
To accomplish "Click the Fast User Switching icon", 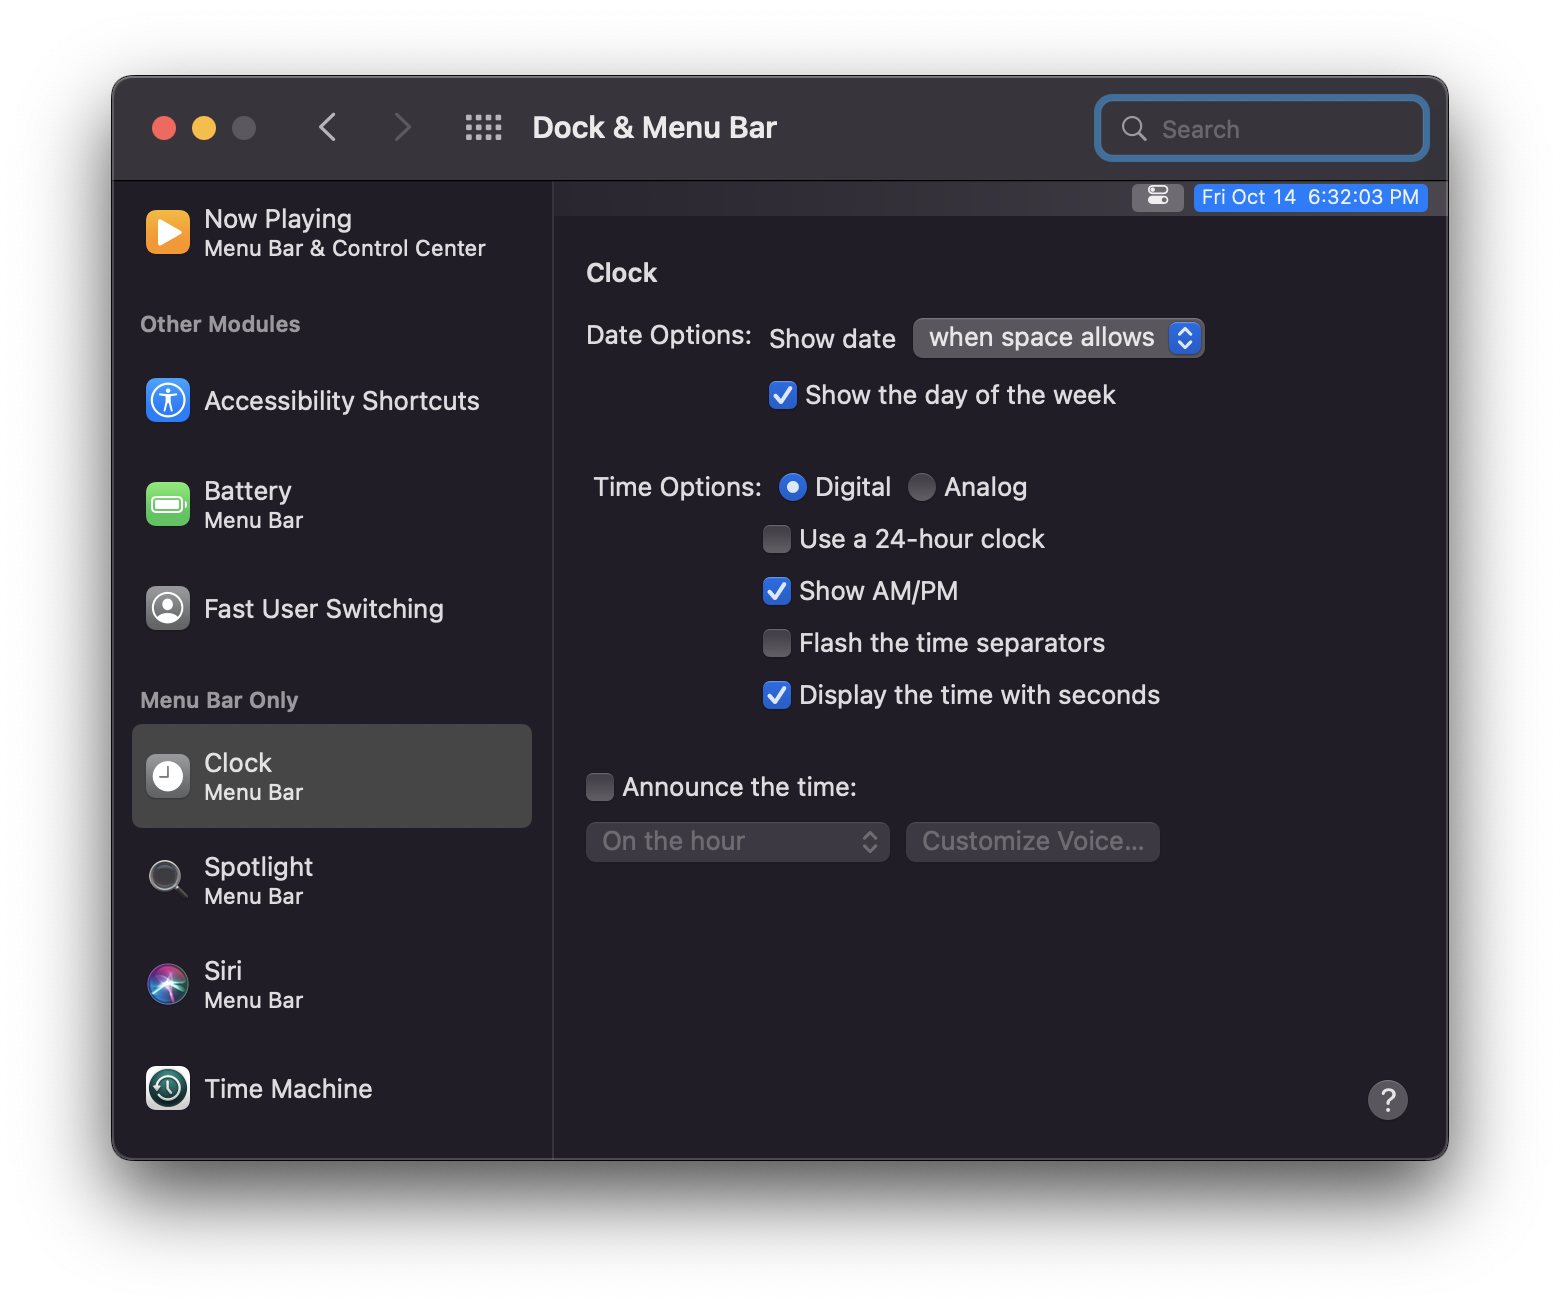I will coord(167,608).
